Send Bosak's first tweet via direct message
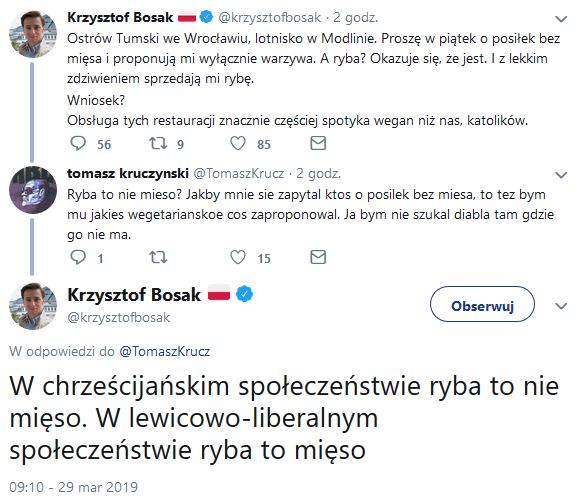579x497 pixels. pyautogui.click(x=318, y=143)
